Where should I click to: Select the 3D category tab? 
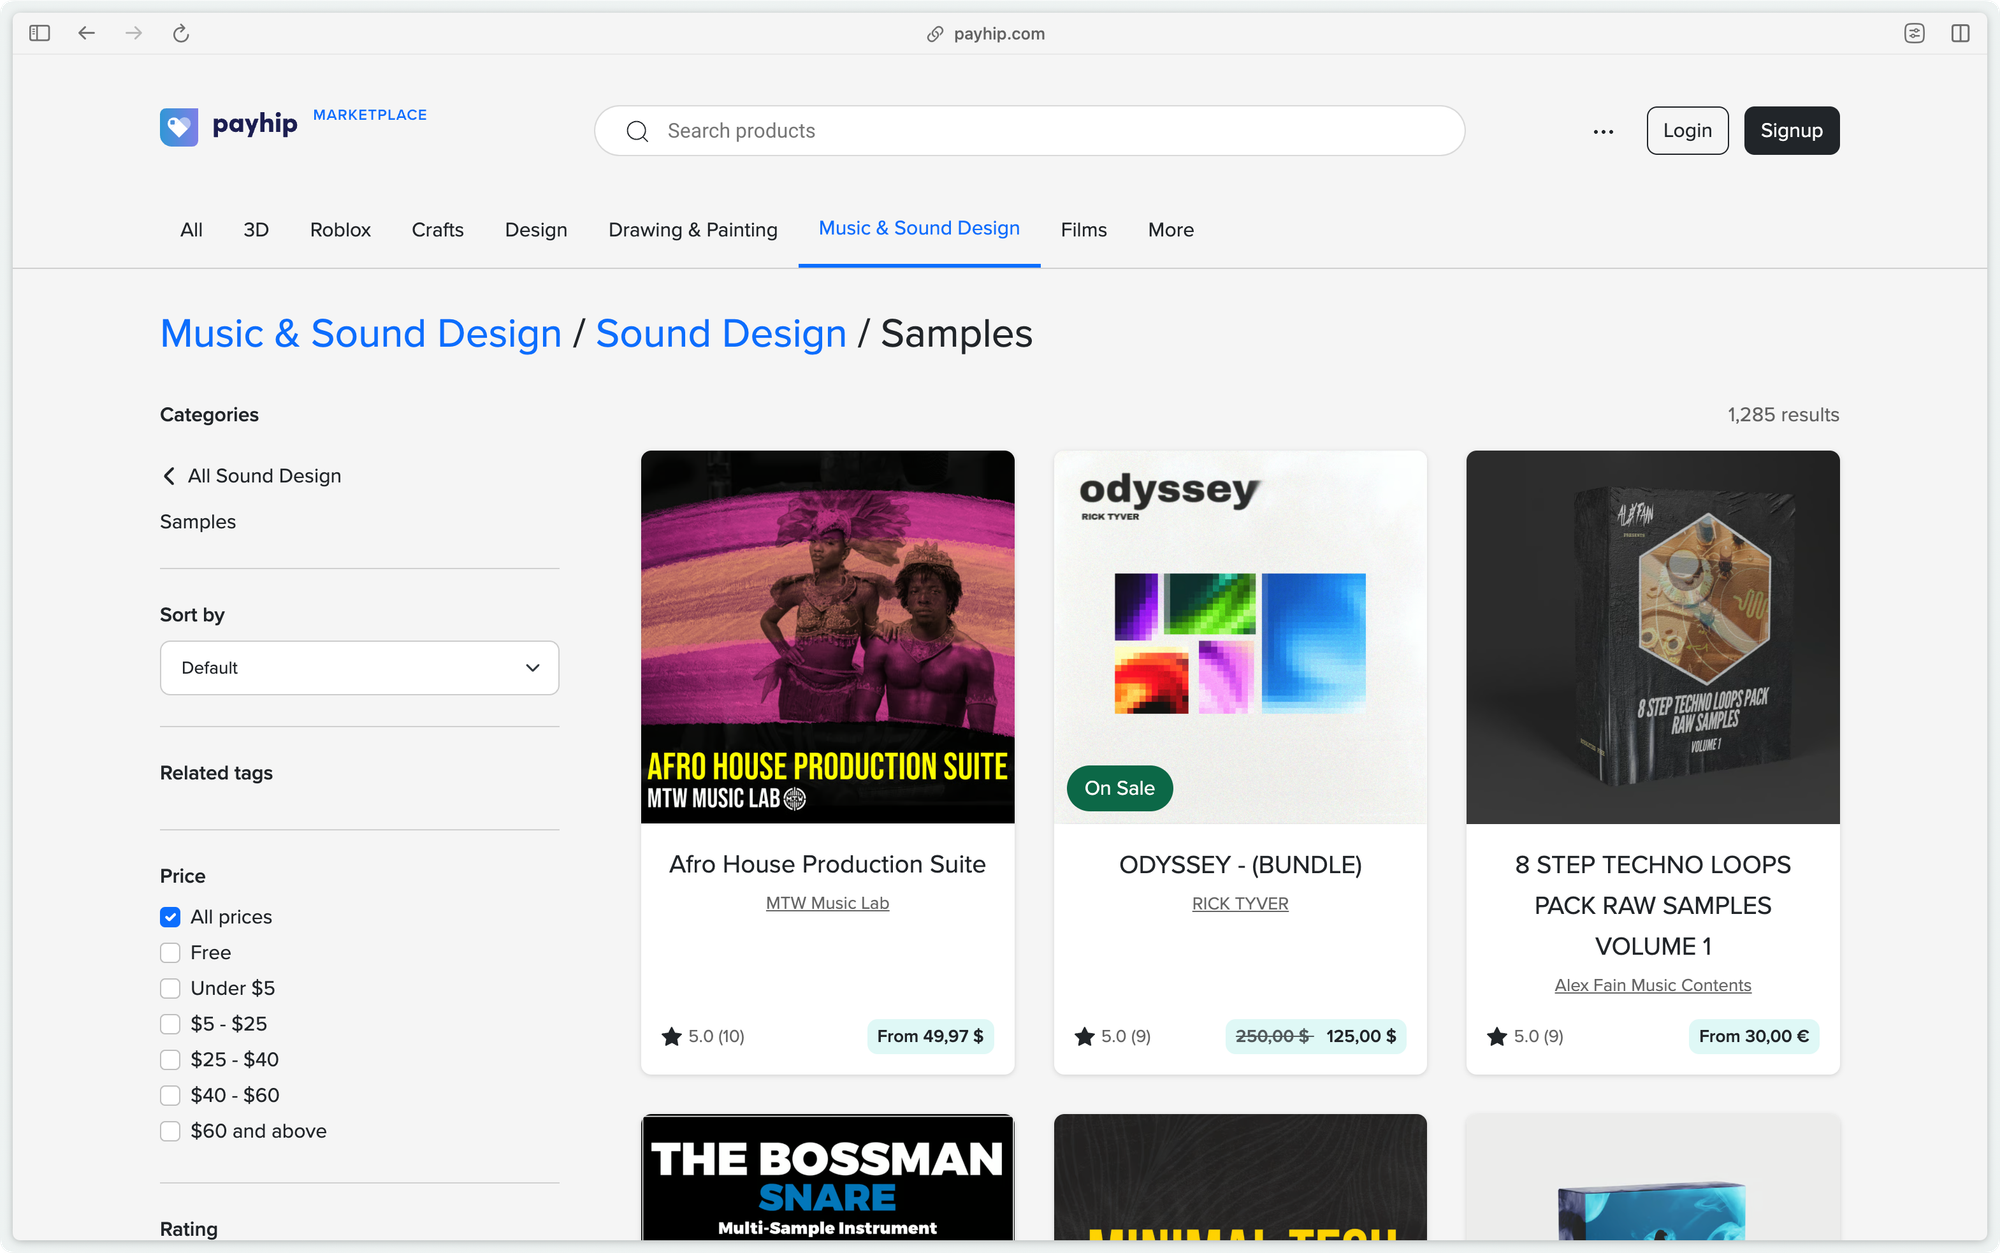tap(256, 230)
